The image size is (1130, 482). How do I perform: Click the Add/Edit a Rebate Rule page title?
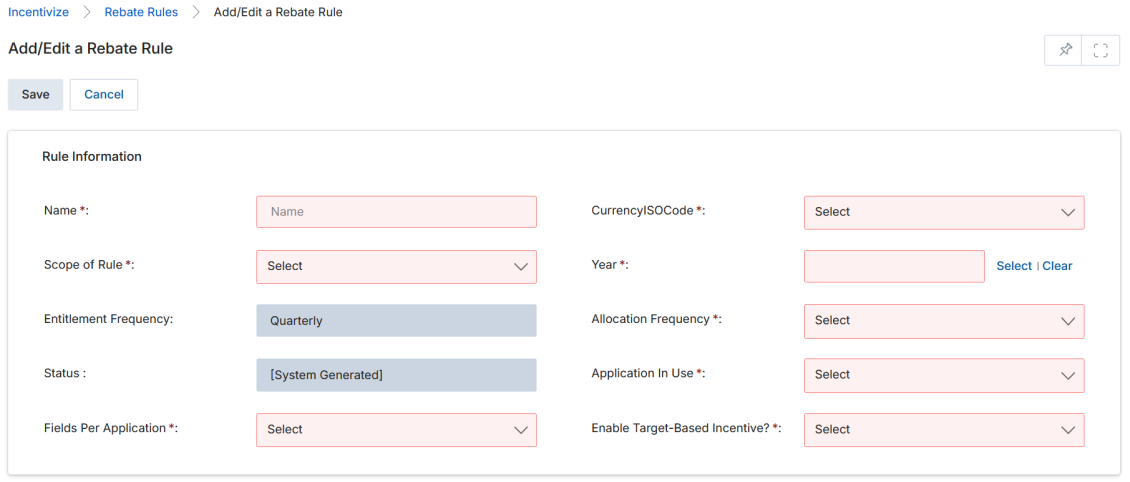tap(90, 49)
